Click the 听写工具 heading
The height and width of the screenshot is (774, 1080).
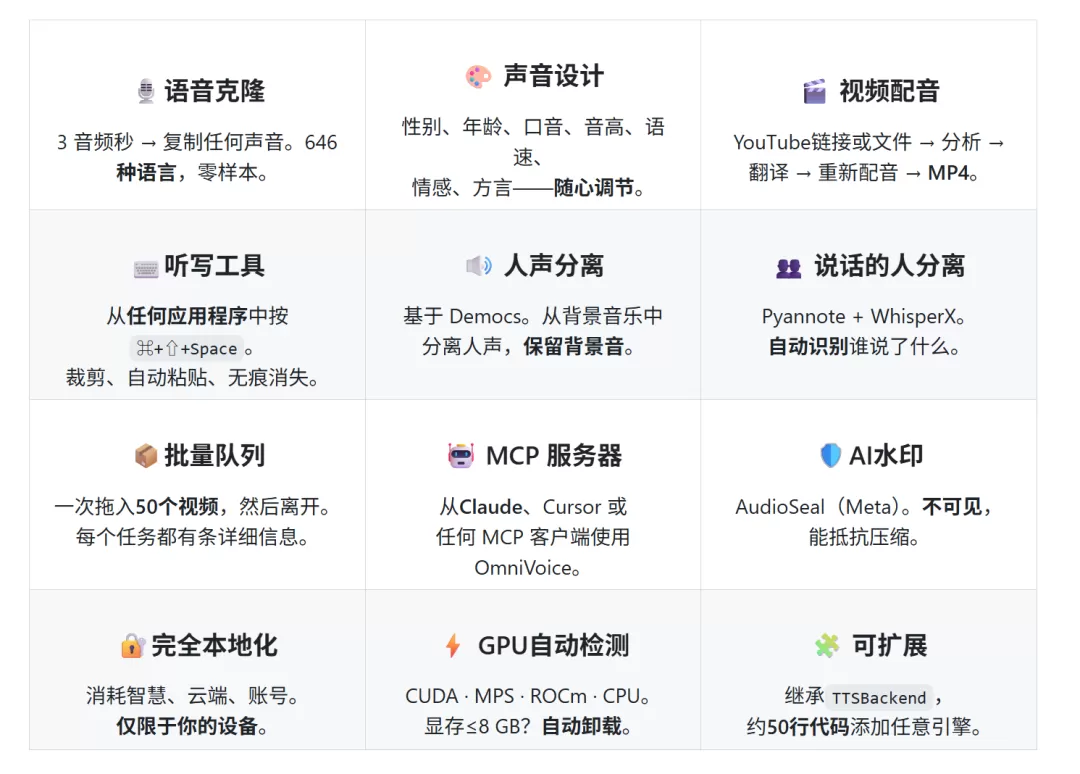pyautogui.click(x=215, y=266)
